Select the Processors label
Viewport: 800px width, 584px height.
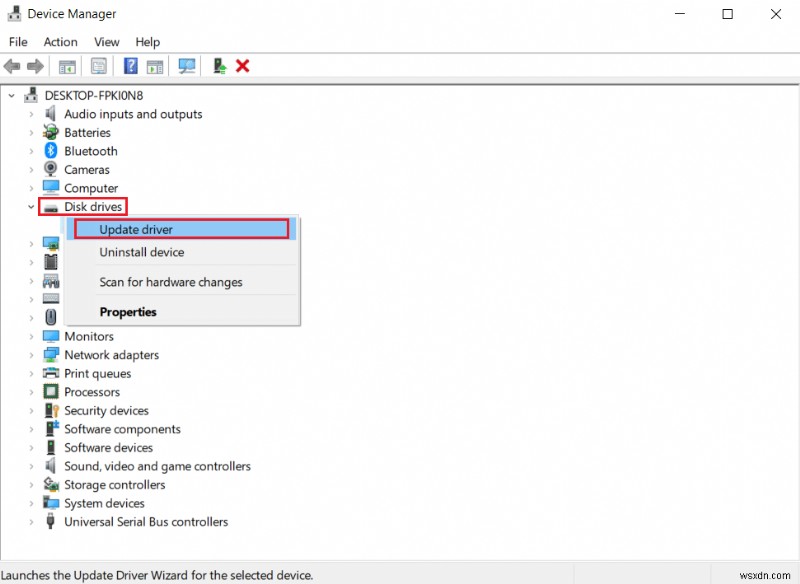pyautogui.click(x=92, y=392)
